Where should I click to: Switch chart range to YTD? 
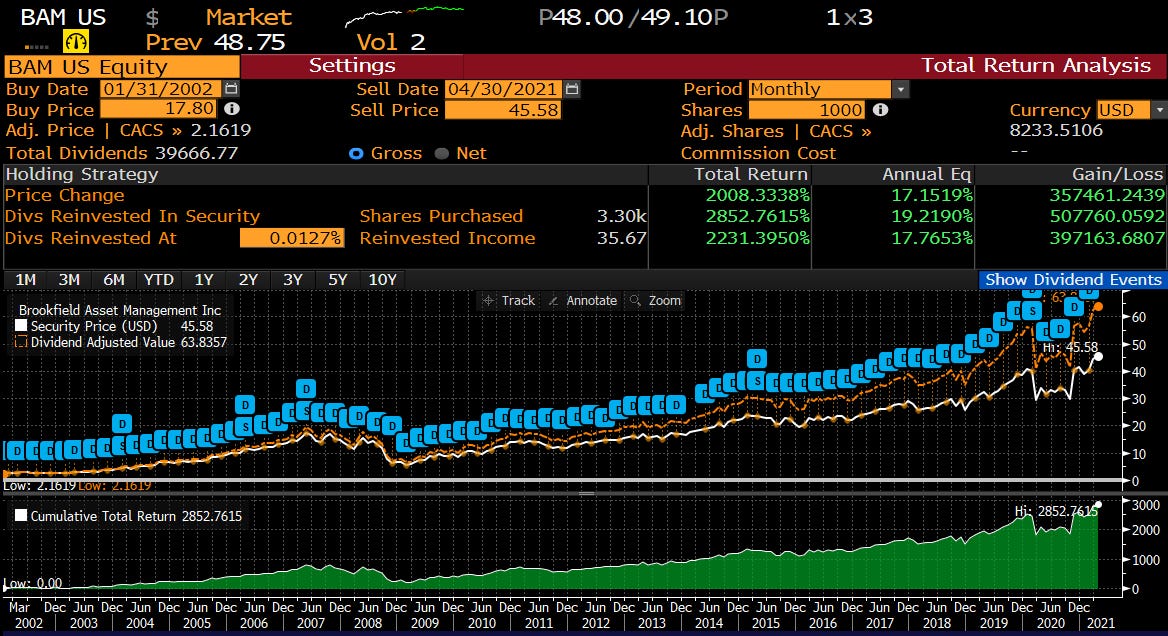point(159,279)
